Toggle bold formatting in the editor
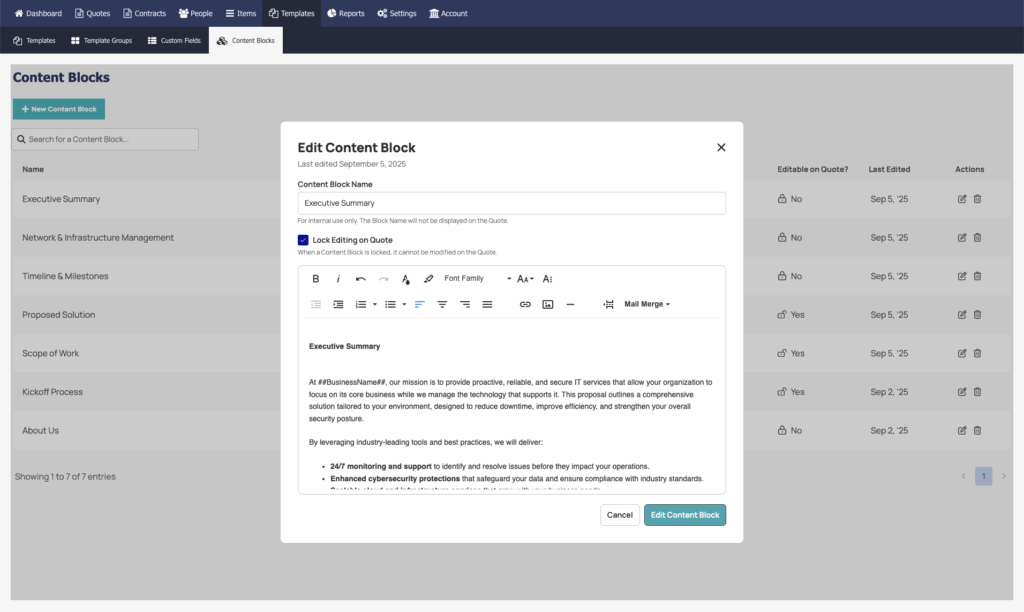 click(316, 279)
